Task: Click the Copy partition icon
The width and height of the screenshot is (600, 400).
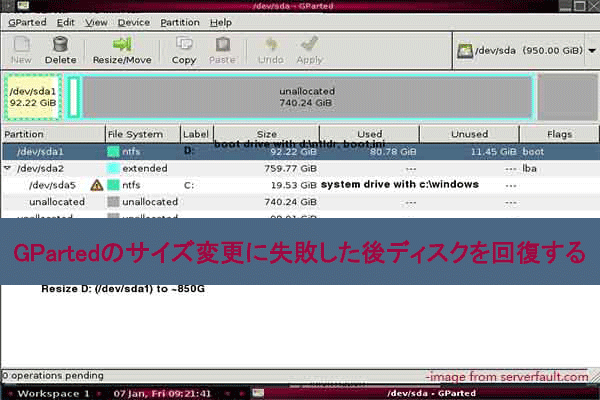Action: [184, 44]
